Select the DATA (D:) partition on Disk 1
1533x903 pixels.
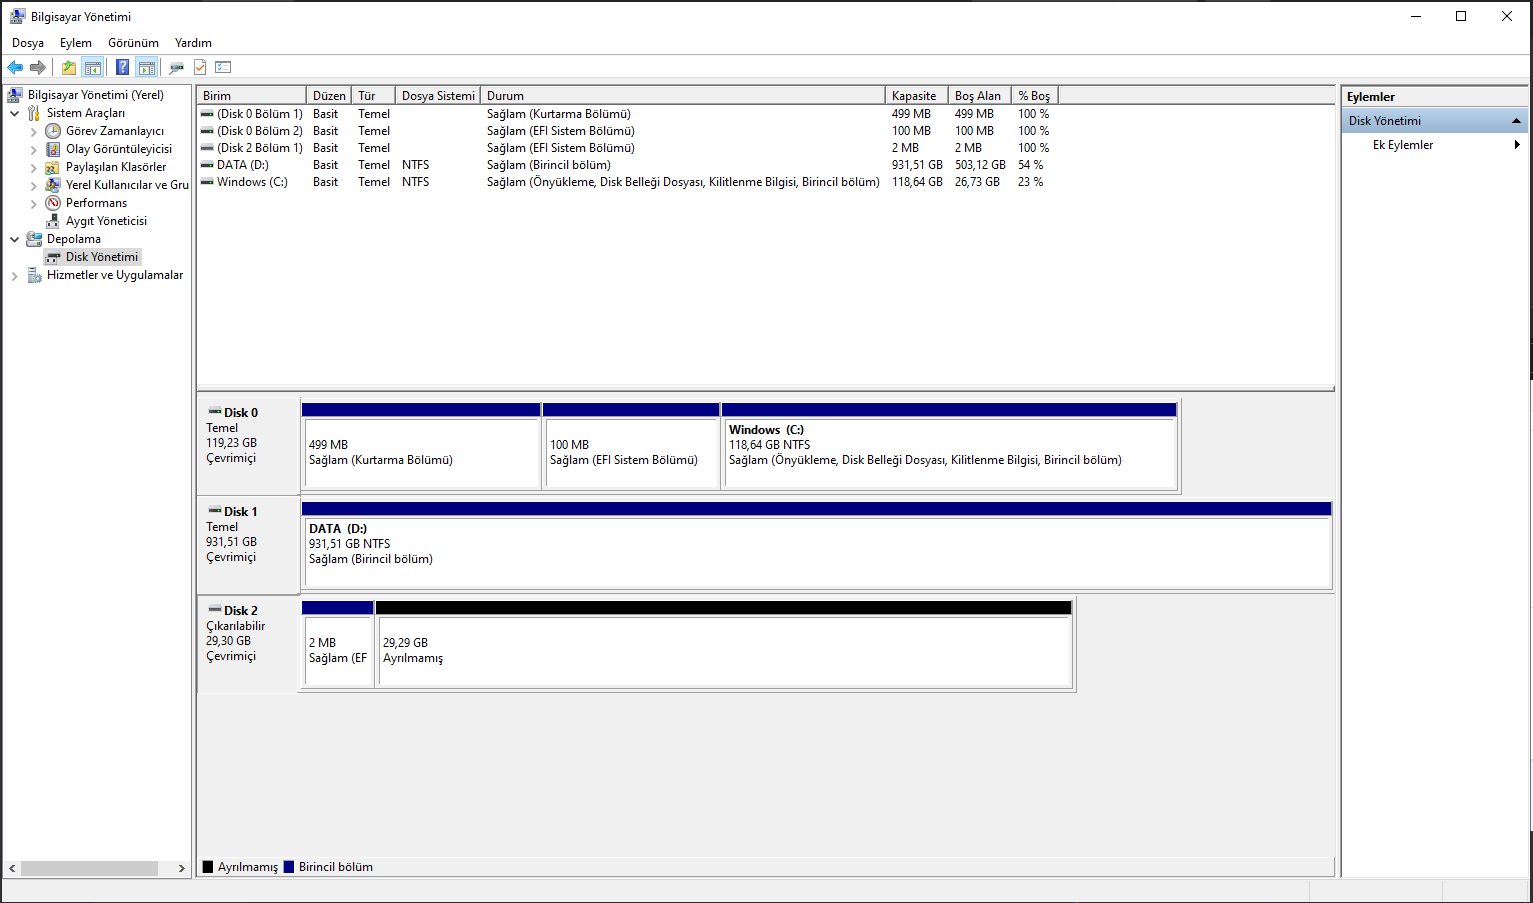pyautogui.click(x=816, y=545)
